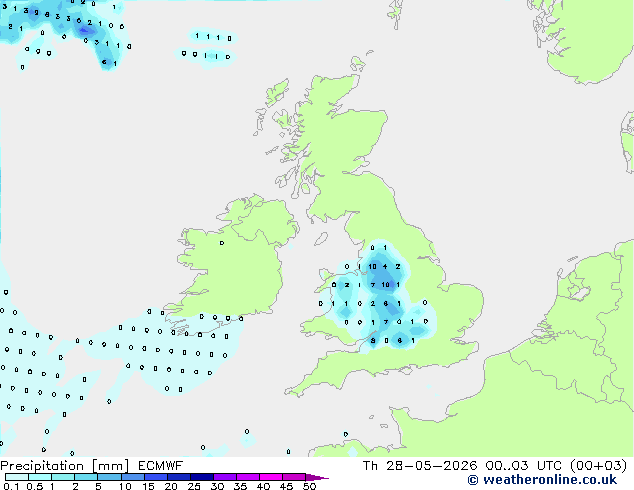Viewport: 634px width, 490px height.
Task: Click the legend tick label "45"
Action: [286, 486]
